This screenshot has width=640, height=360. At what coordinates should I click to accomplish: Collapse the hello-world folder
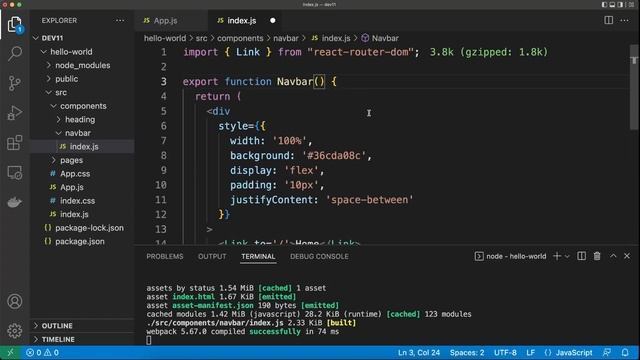point(82,52)
